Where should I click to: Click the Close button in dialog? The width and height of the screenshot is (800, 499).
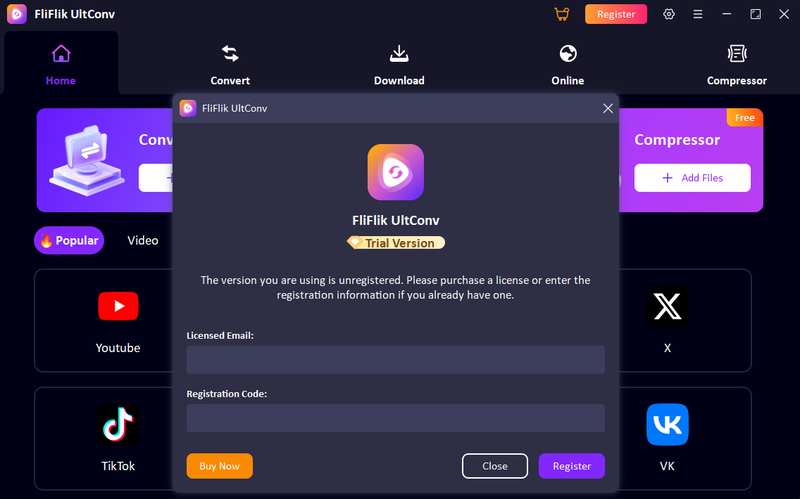(x=495, y=466)
